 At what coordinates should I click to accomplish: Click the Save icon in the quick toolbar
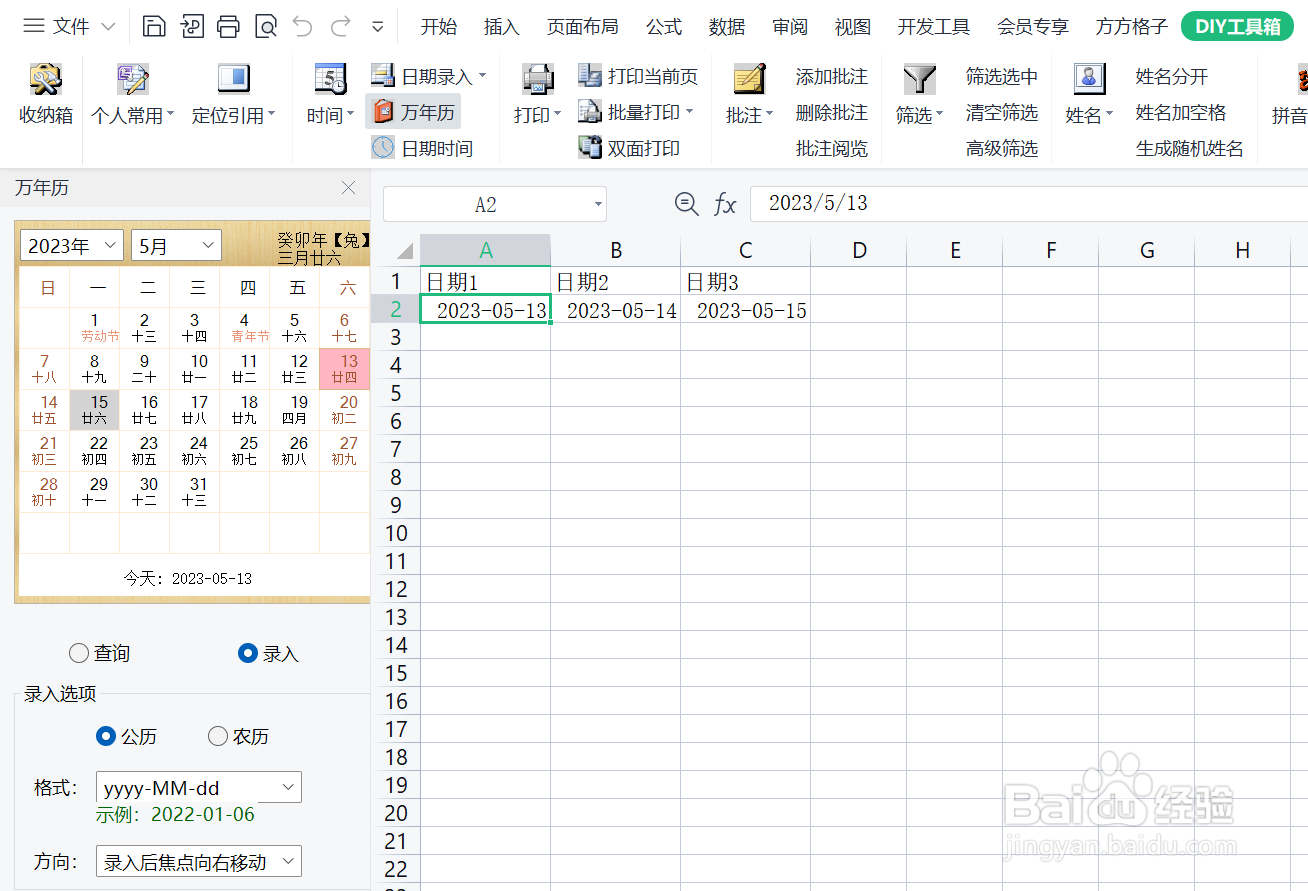point(153,26)
